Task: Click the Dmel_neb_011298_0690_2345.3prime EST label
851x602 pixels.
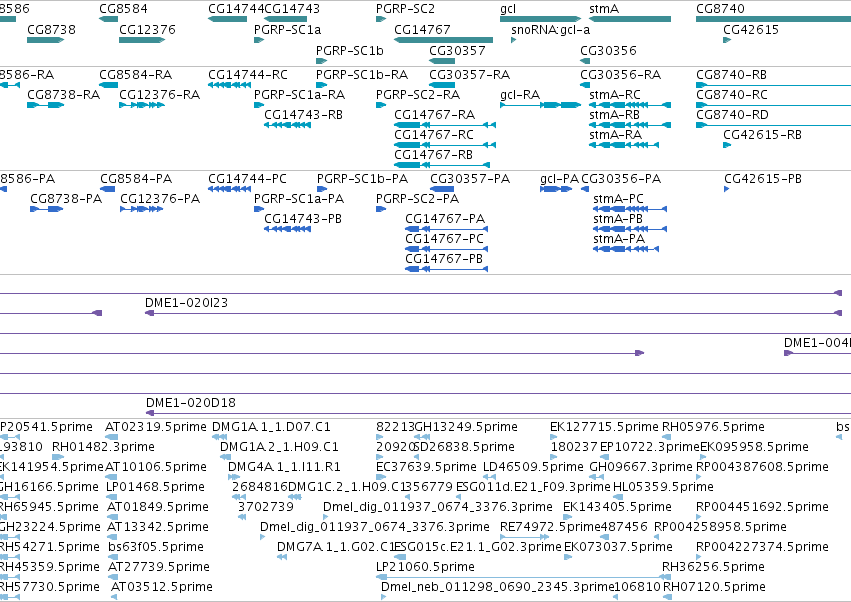Action: [498, 588]
